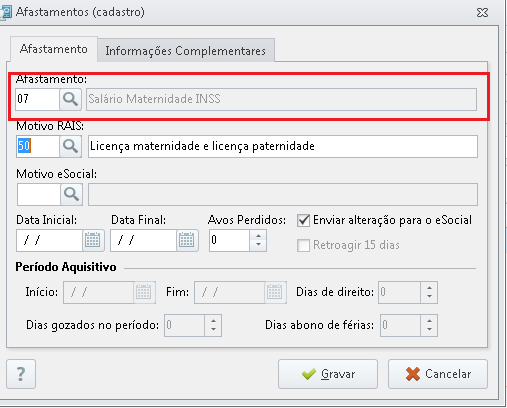Check the Retroagir 15 dias box
507x408 pixels.
click(x=303, y=245)
